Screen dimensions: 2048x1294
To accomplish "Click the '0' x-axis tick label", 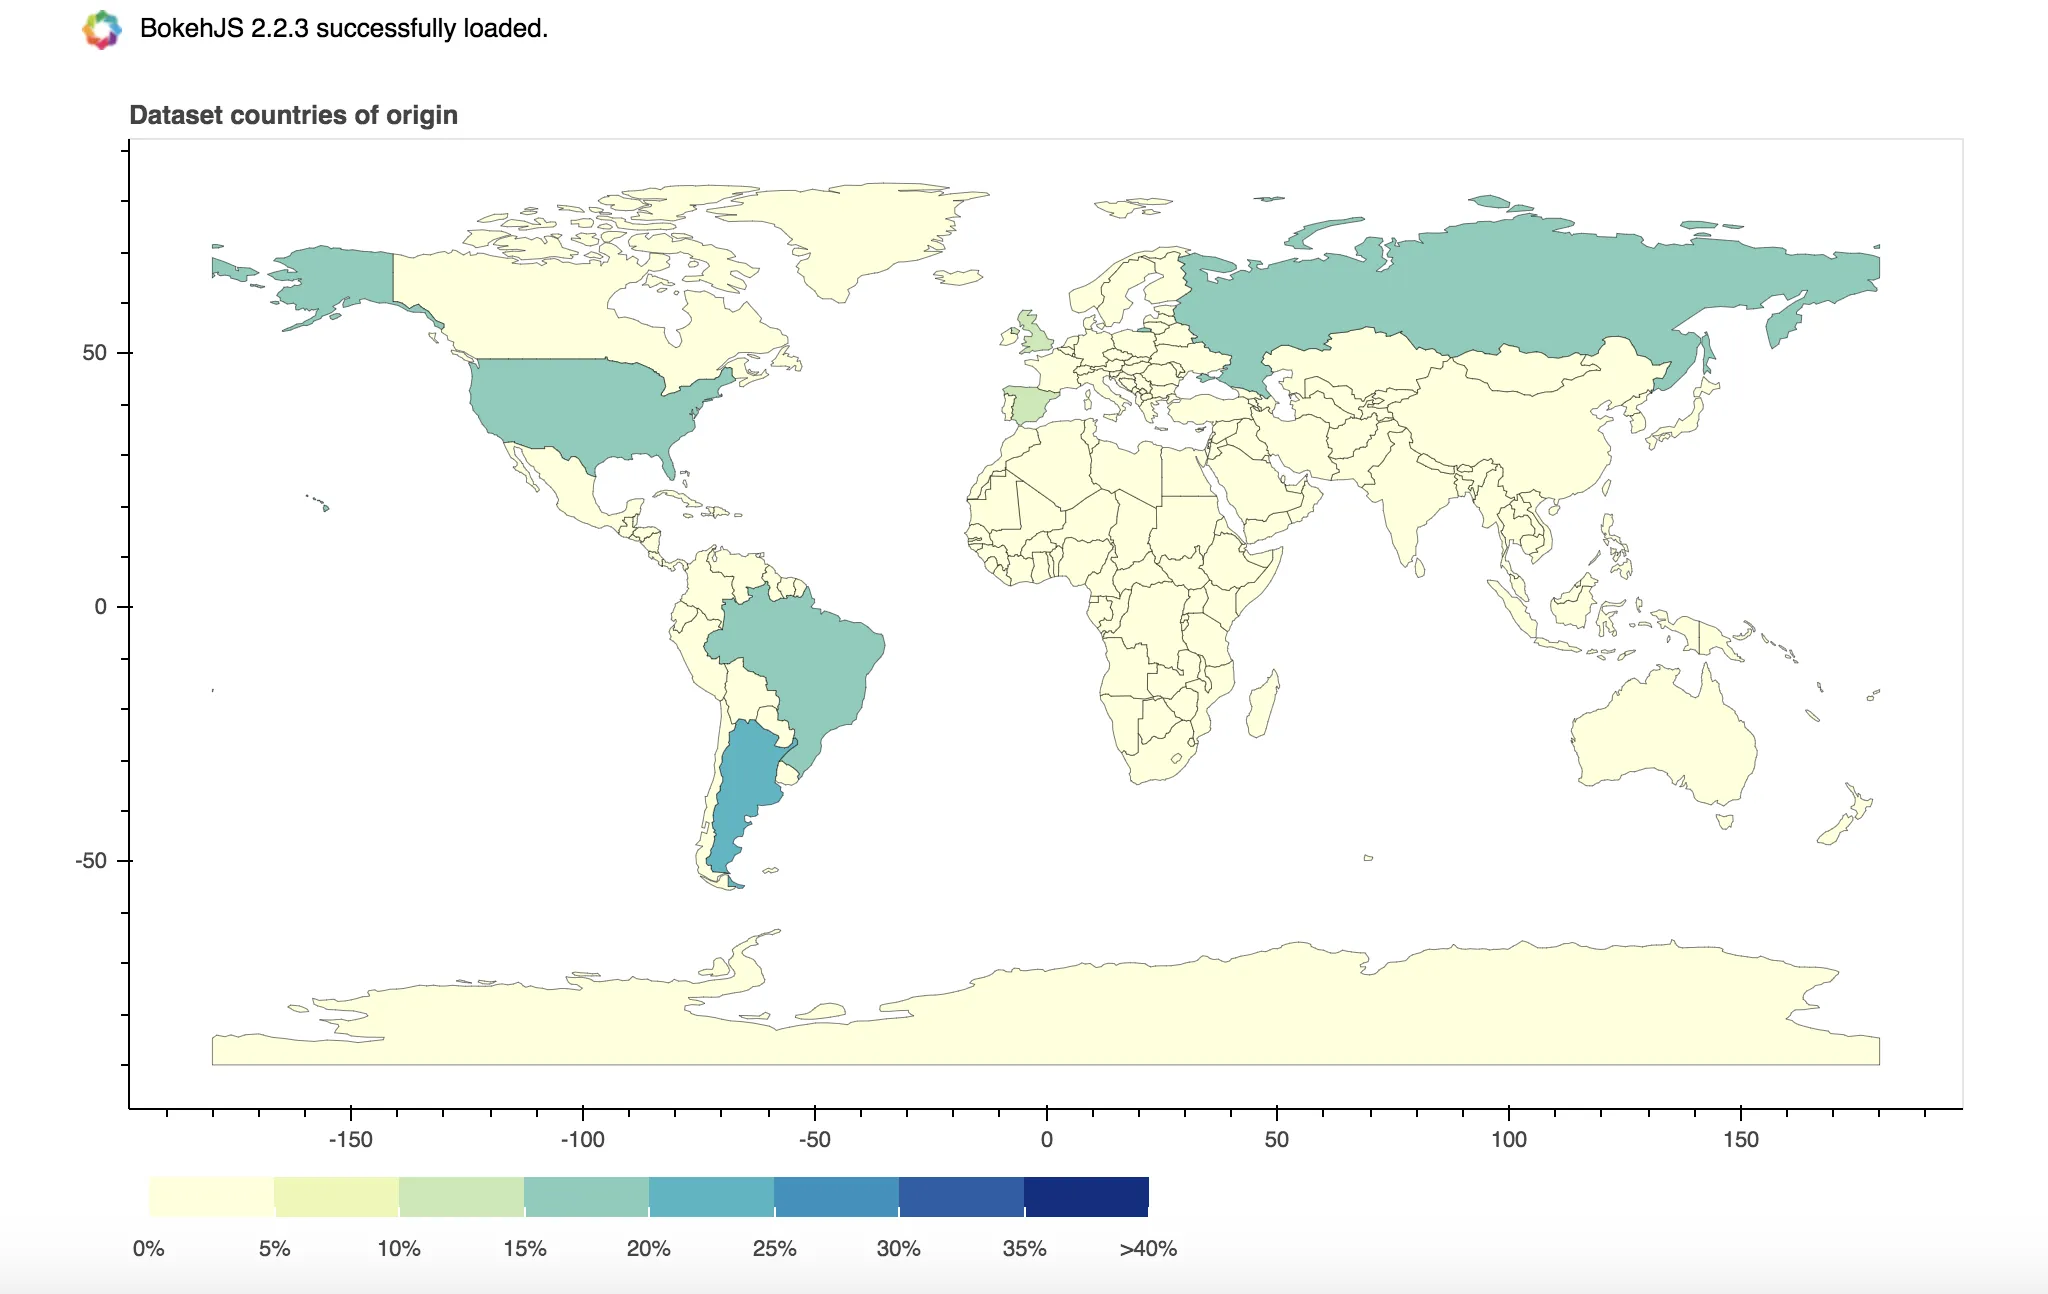I will point(1046,1140).
